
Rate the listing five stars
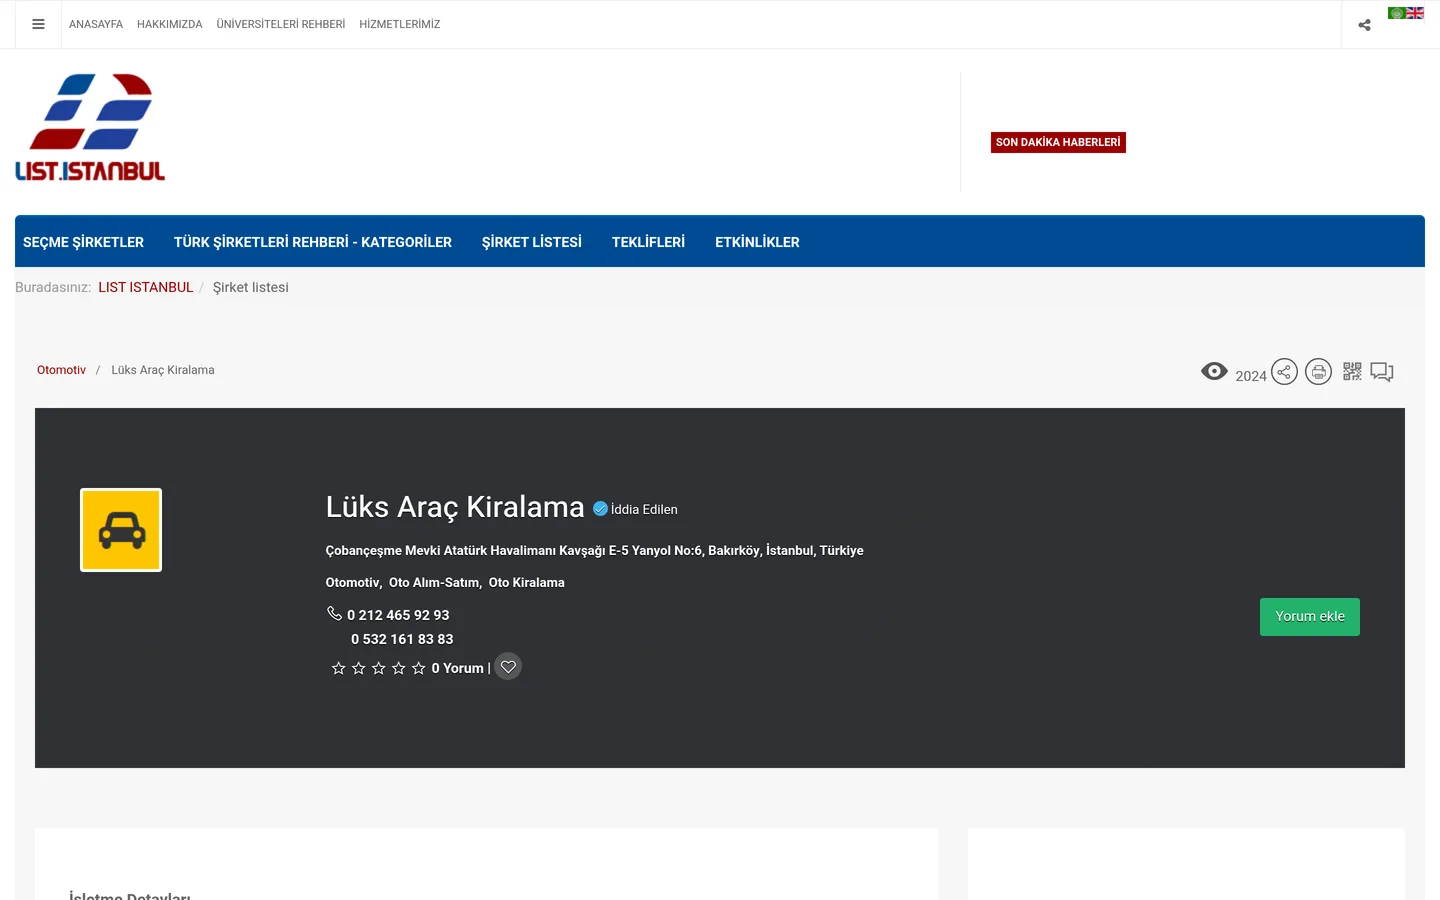pyautogui.click(x=419, y=668)
